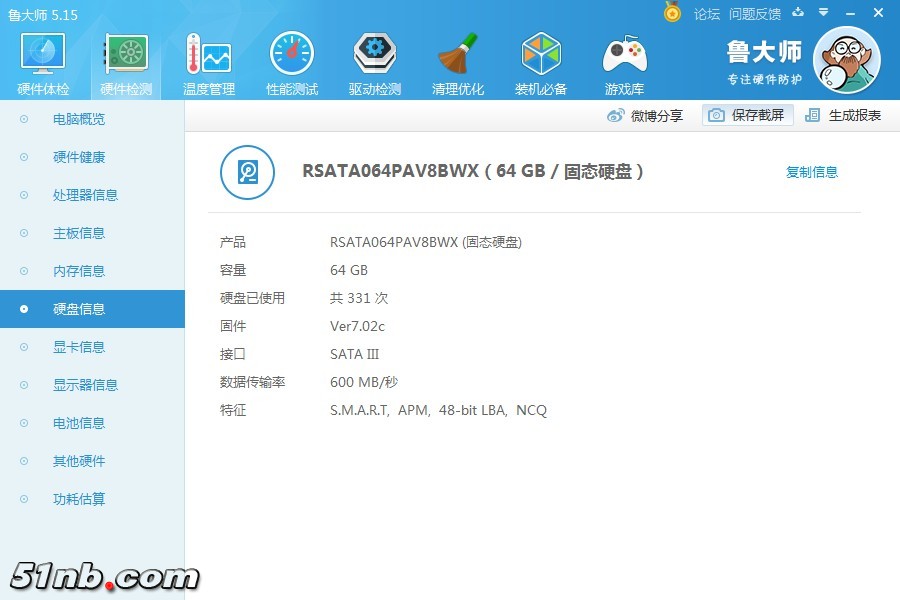Click 驱动检测 gear icon
The width and height of the screenshot is (900, 600).
click(x=375, y=55)
